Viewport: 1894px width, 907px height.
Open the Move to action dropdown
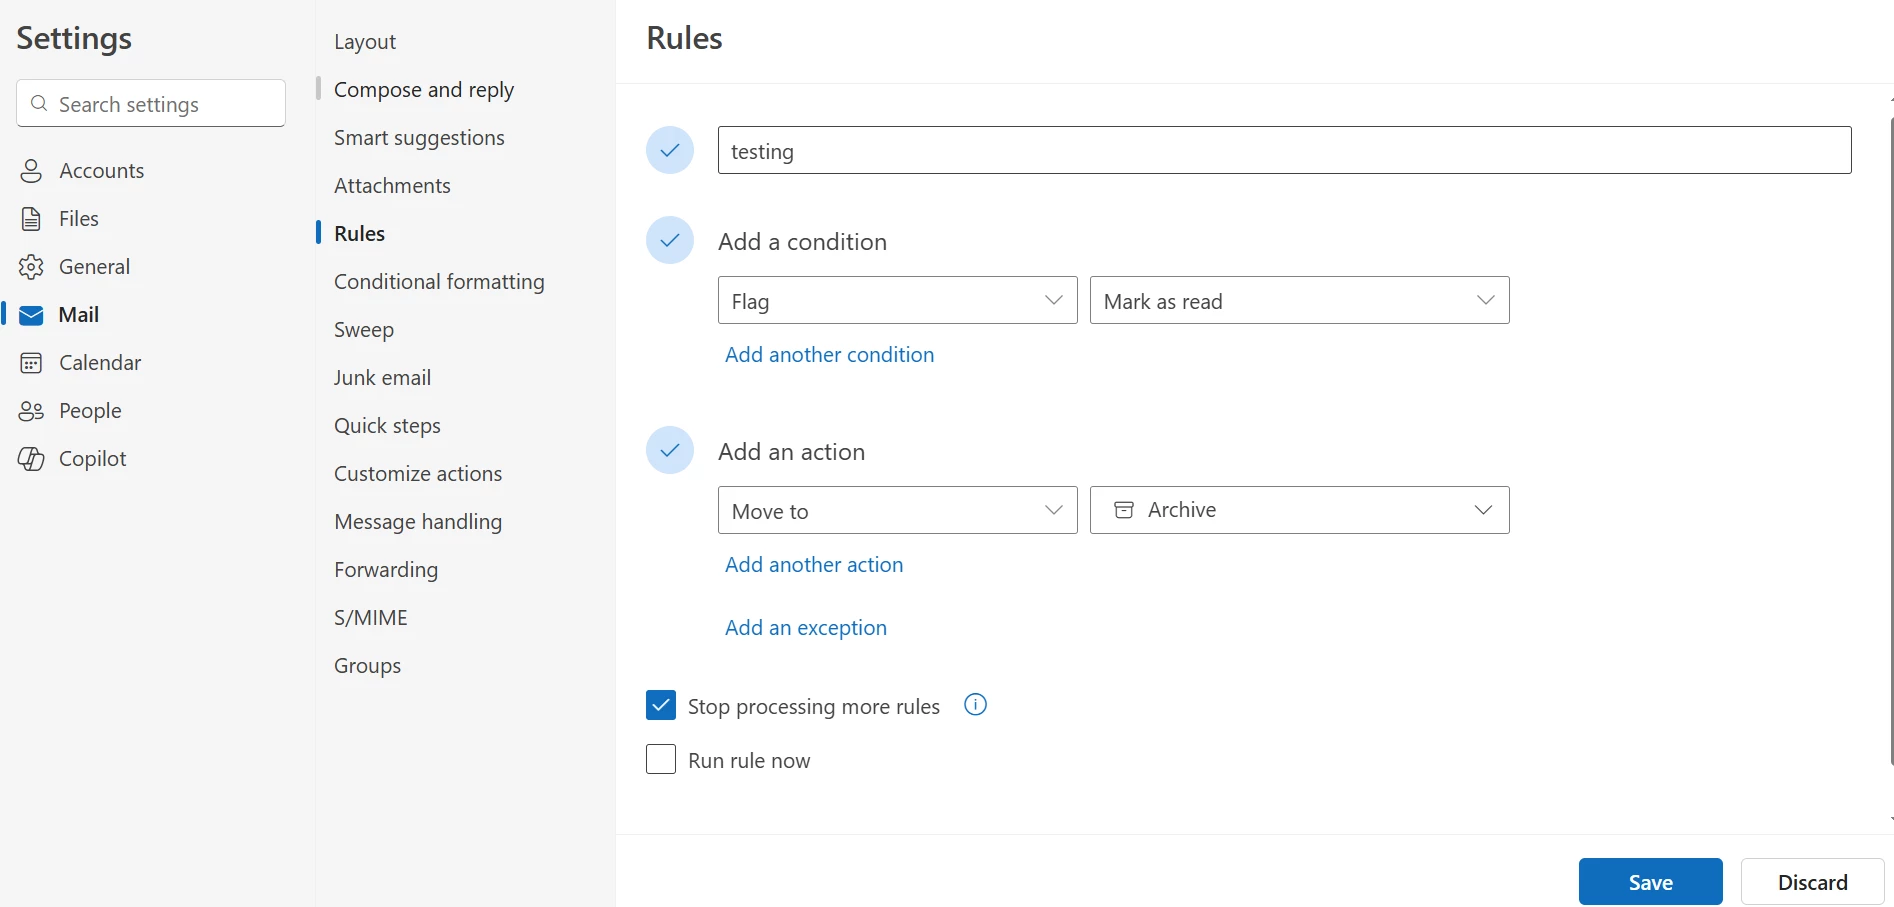tap(897, 510)
